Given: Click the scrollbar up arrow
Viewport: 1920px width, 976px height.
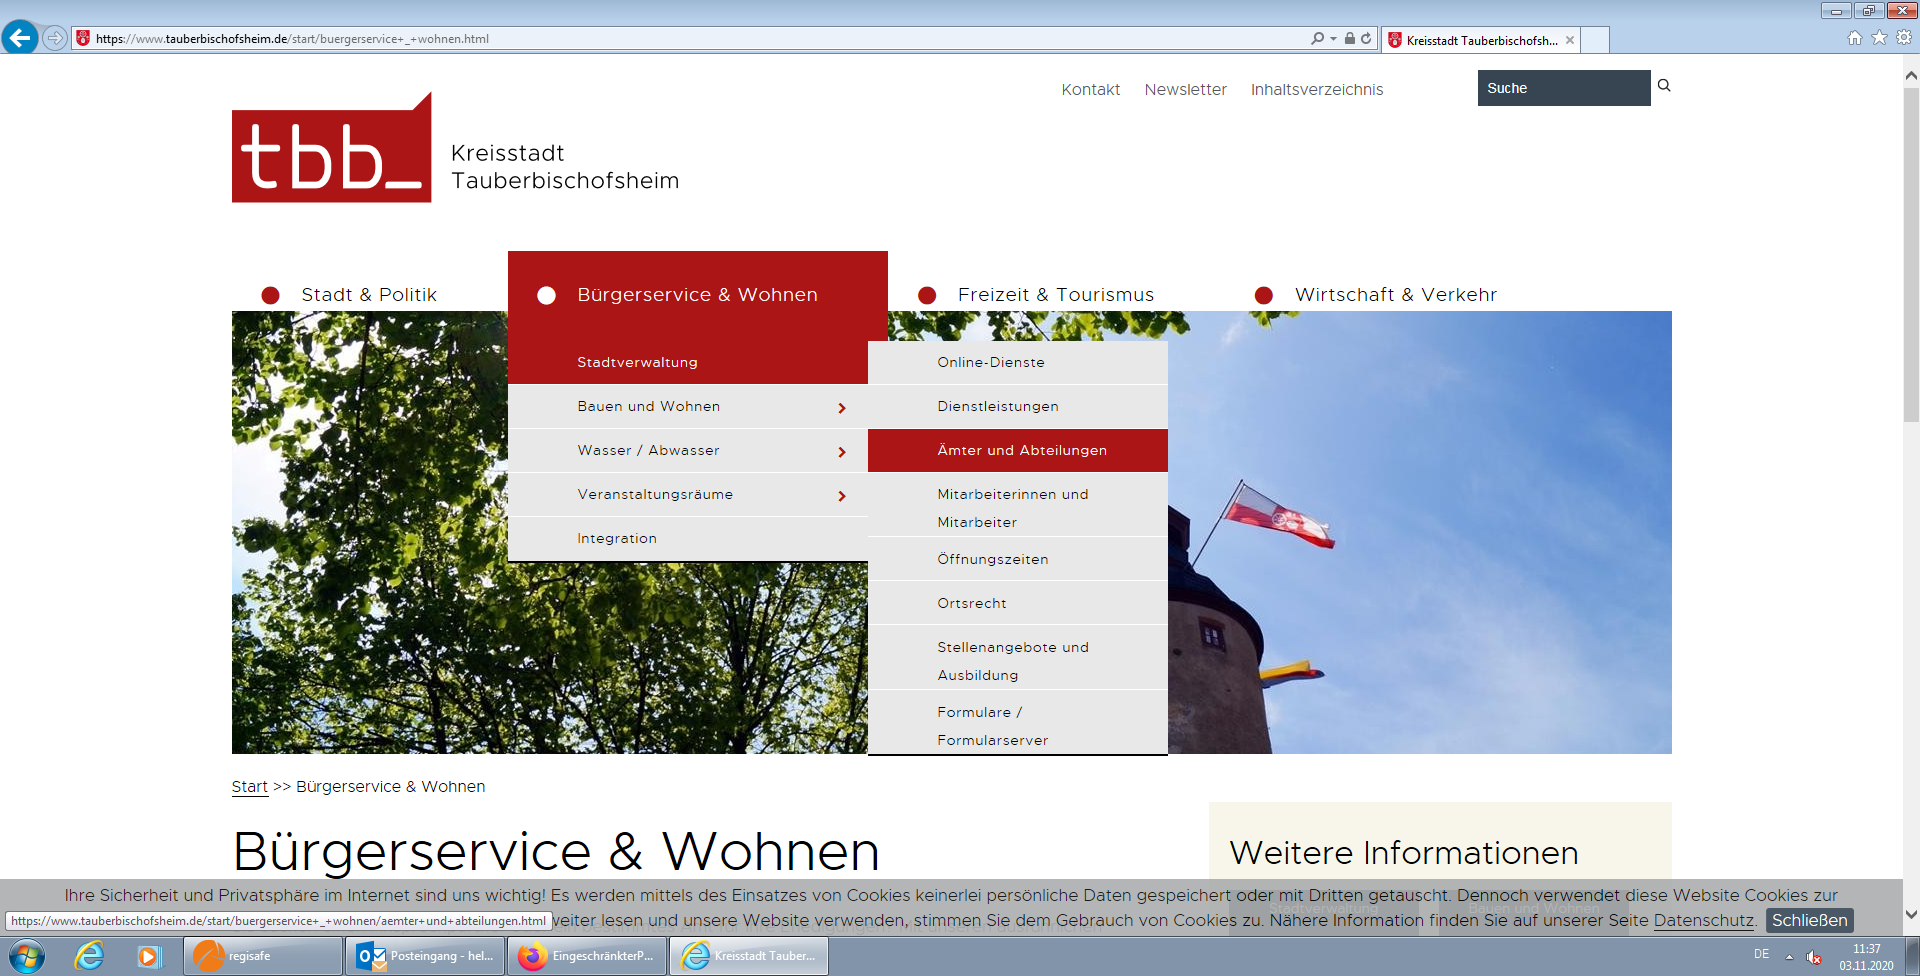Looking at the screenshot, I should tap(1911, 75).
